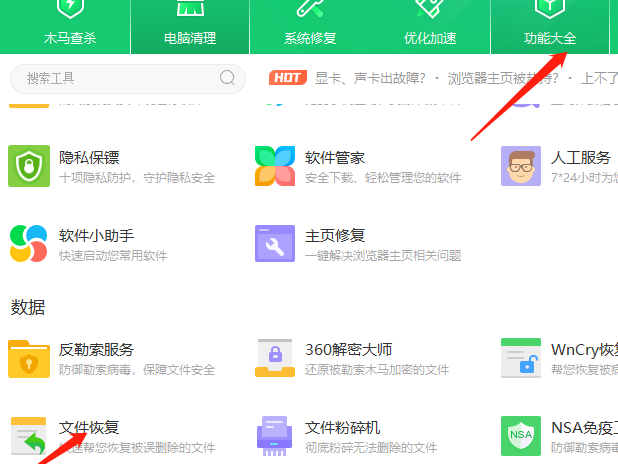Click the 软件小助手 title

click(97, 236)
